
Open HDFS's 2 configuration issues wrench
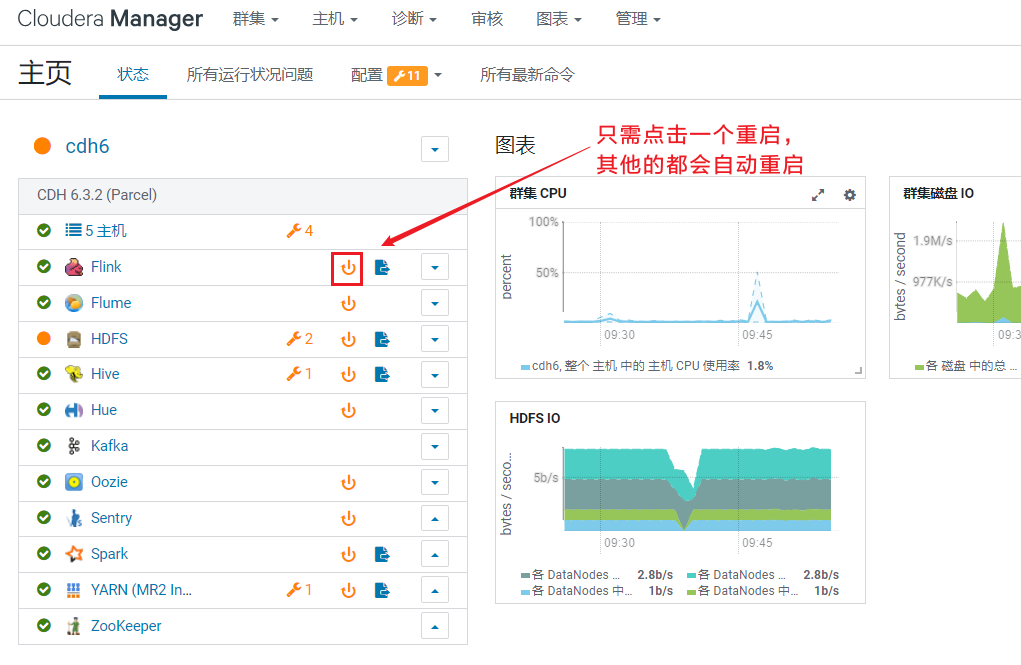(300, 339)
